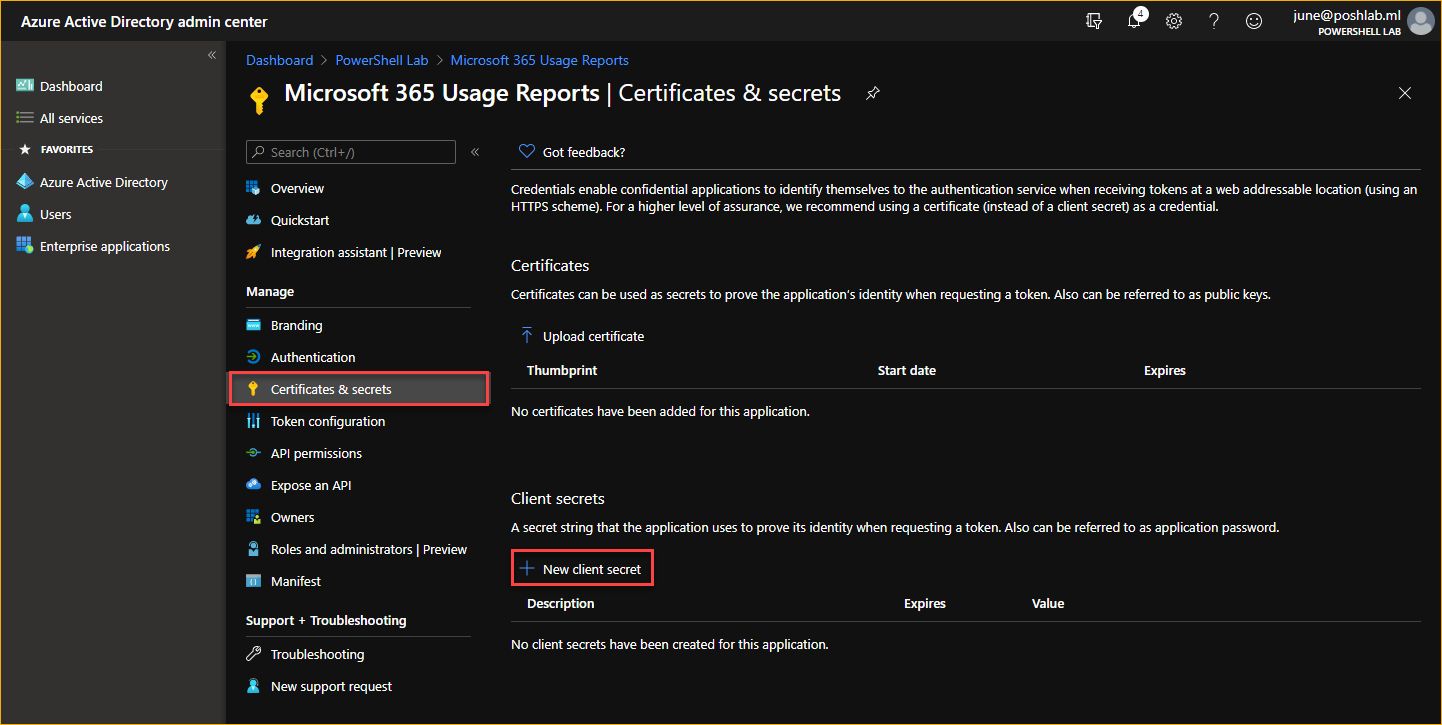Open Token configuration
This screenshot has height=725, width=1442.
pyautogui.click(x=328, y=421)
